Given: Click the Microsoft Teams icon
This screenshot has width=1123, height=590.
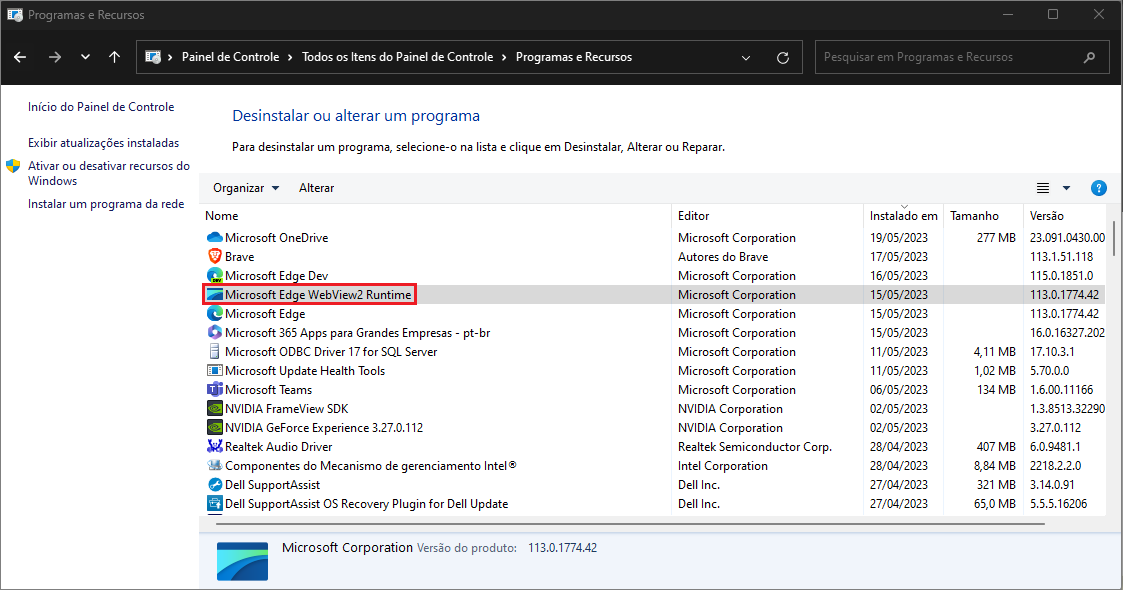Looking at the screenshot, I should click(214, 390).
